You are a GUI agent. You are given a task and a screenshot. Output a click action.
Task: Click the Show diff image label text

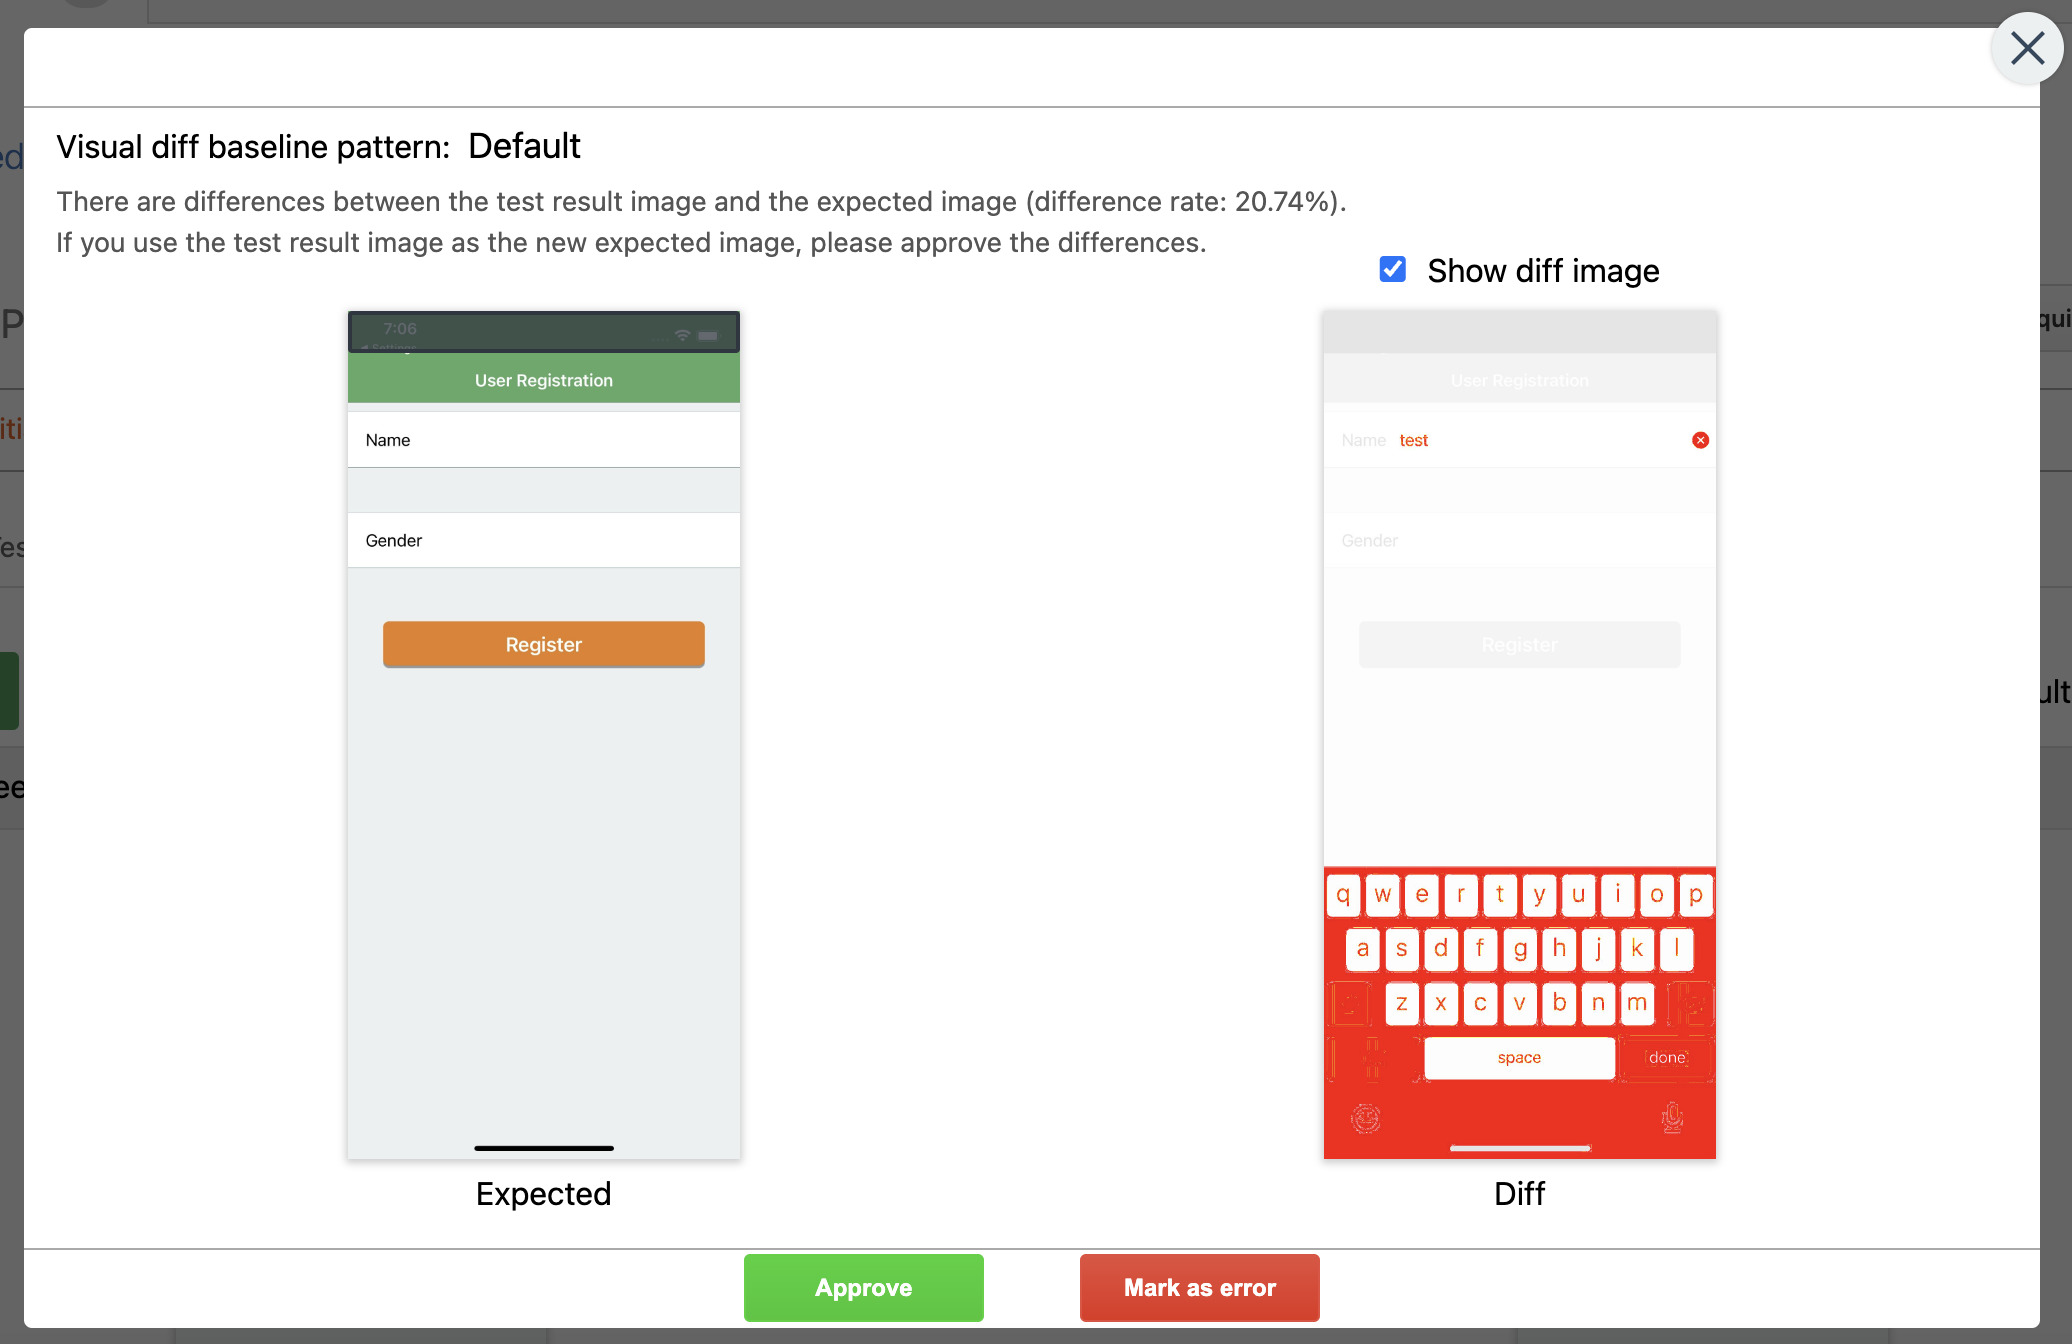1542,271
